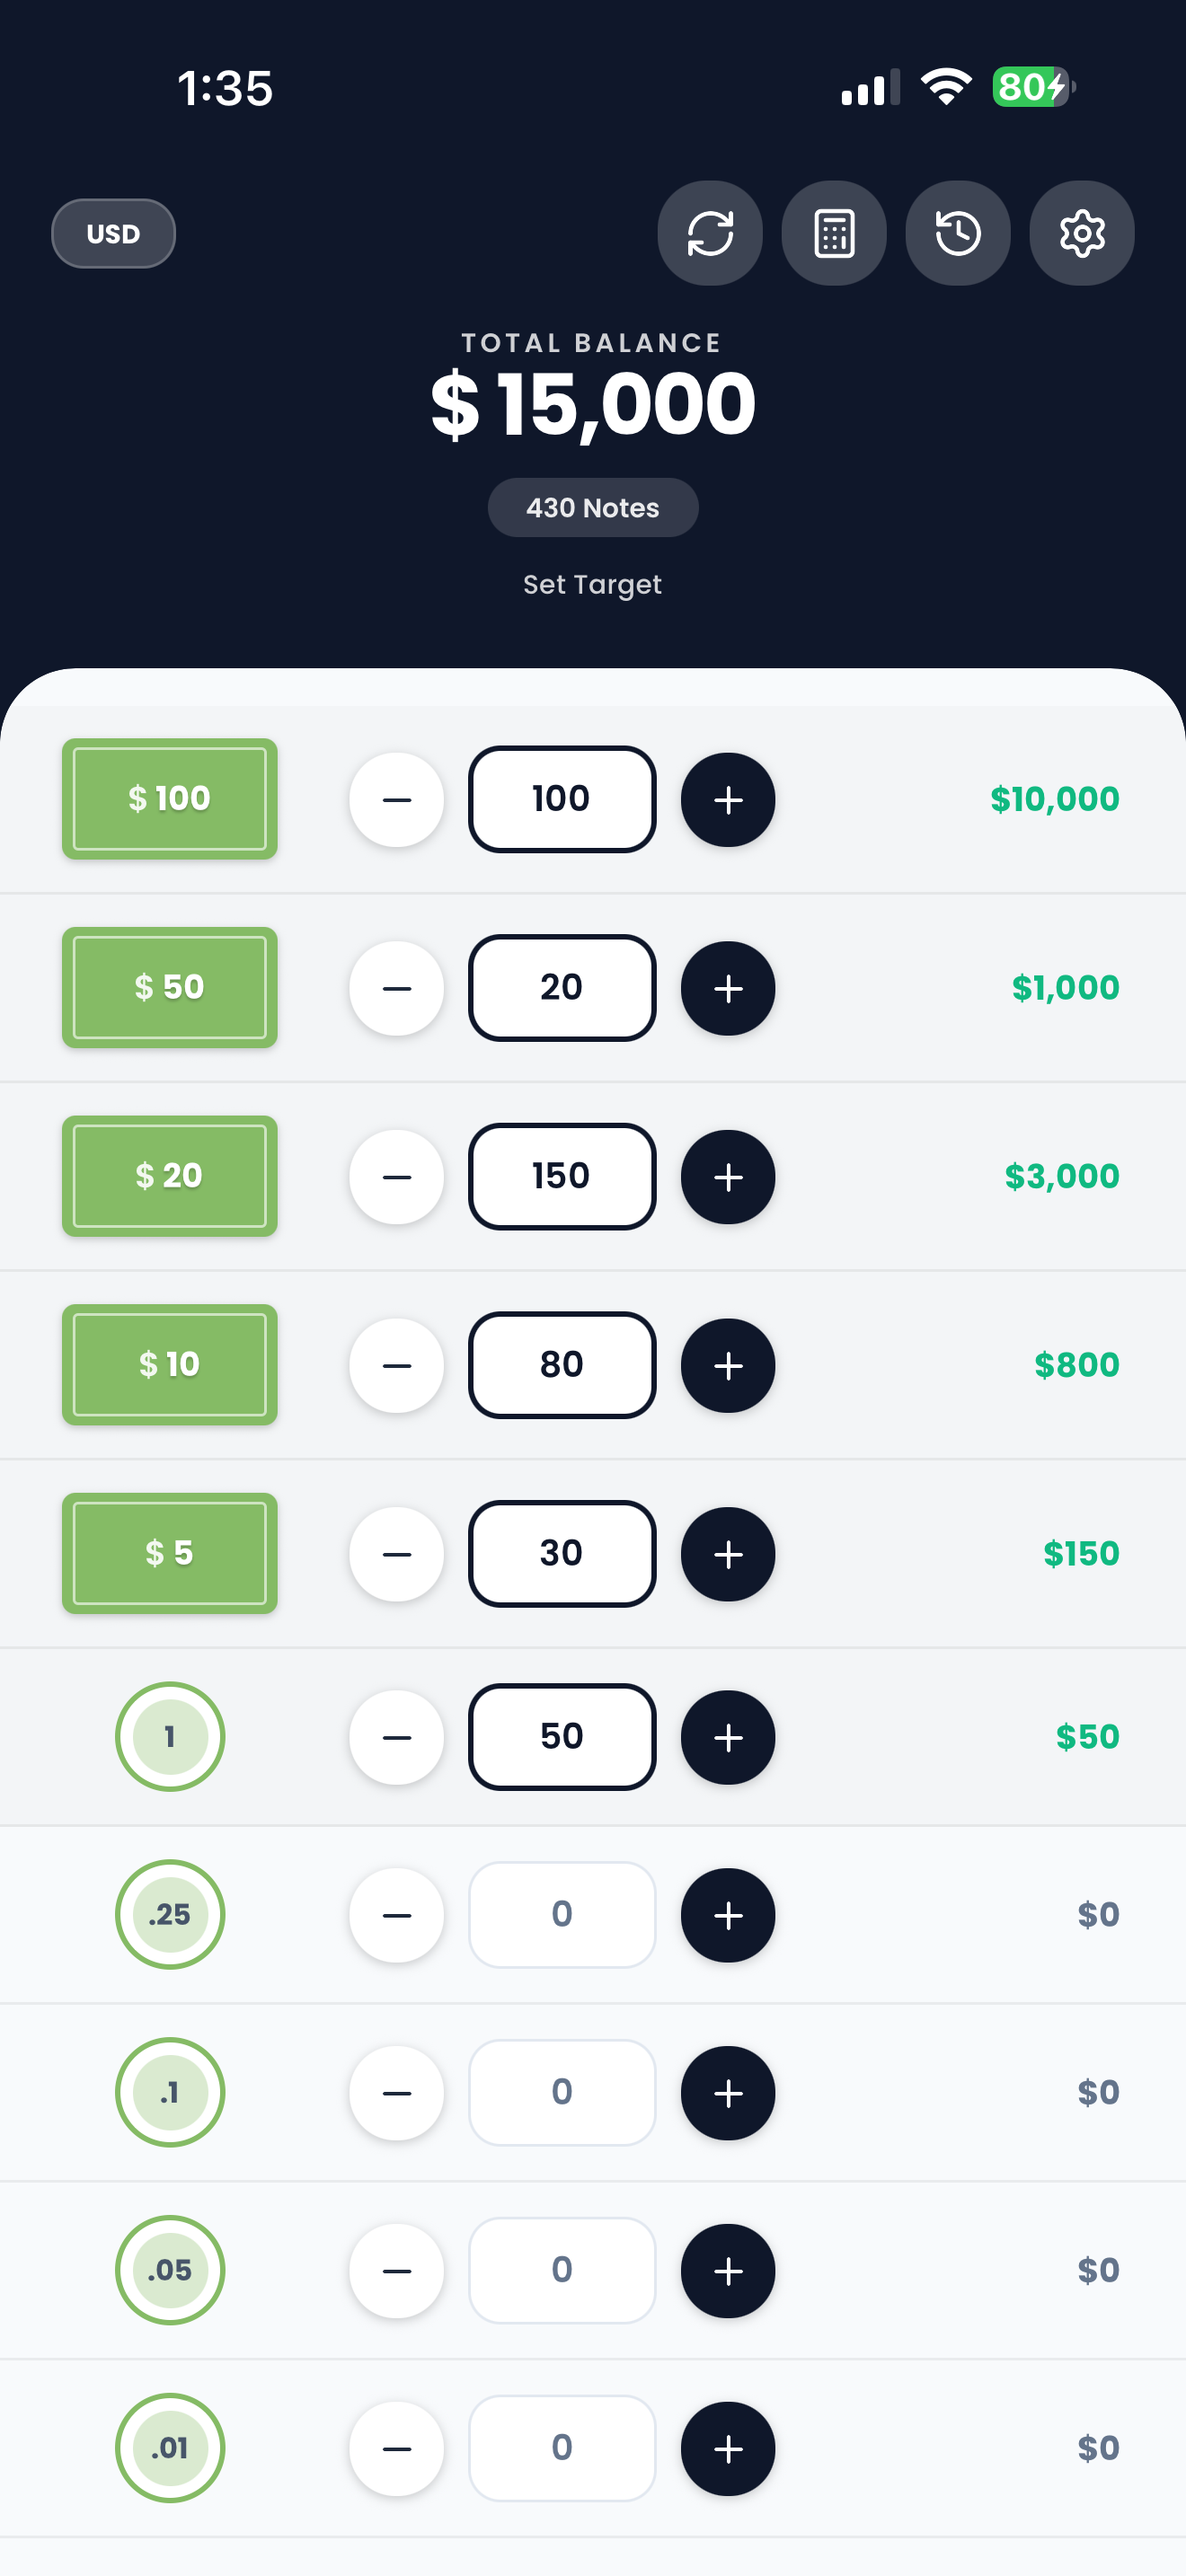Add a .25 quarter coin
Image resolution: width=1186 pixels, height=2576 pixels.
[728, 1914]
